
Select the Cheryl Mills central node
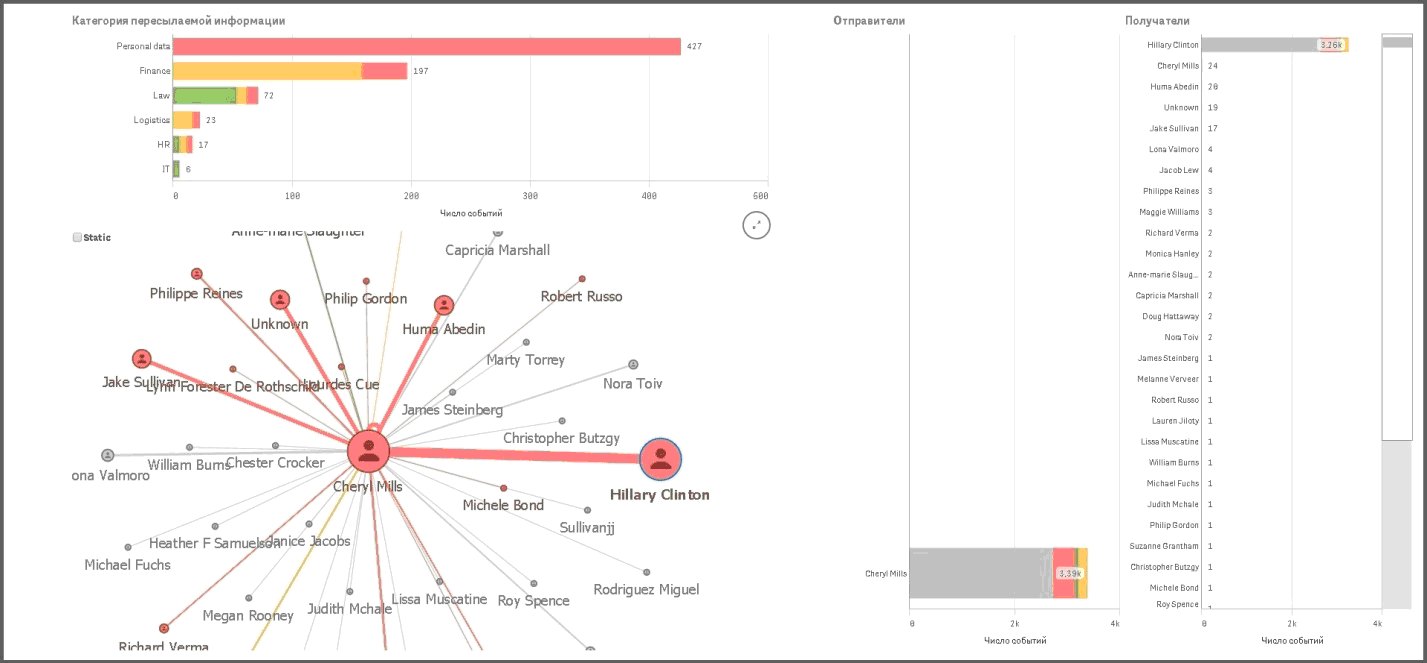(368, 452)
